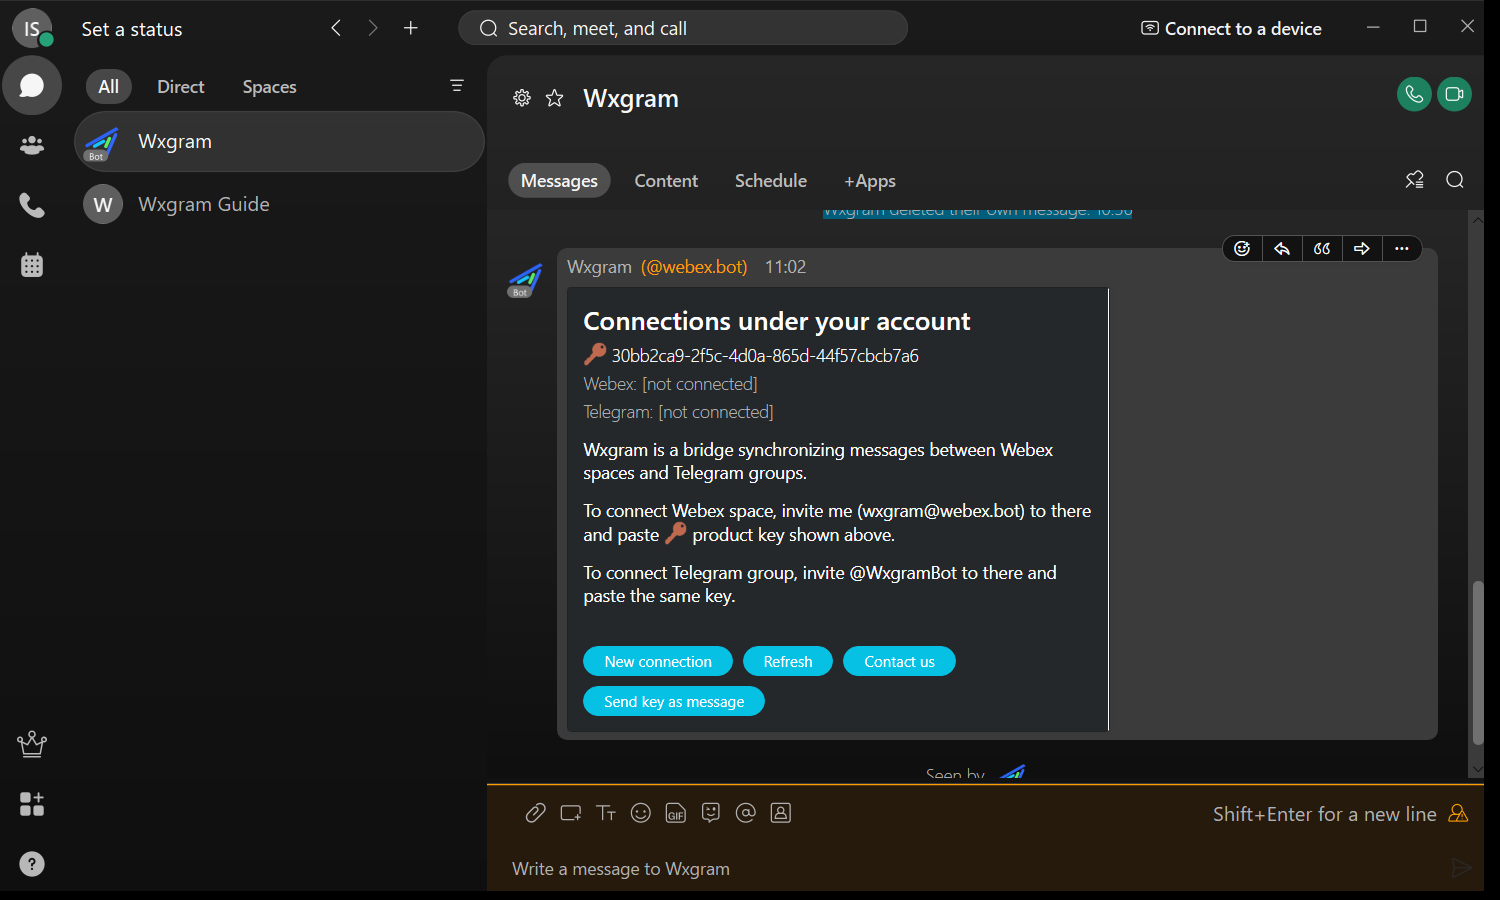This screenshot has height=900, width=1500.
Task: Open the emoji picker in composer
Action: pyautogui.click(x=641, y=813)
